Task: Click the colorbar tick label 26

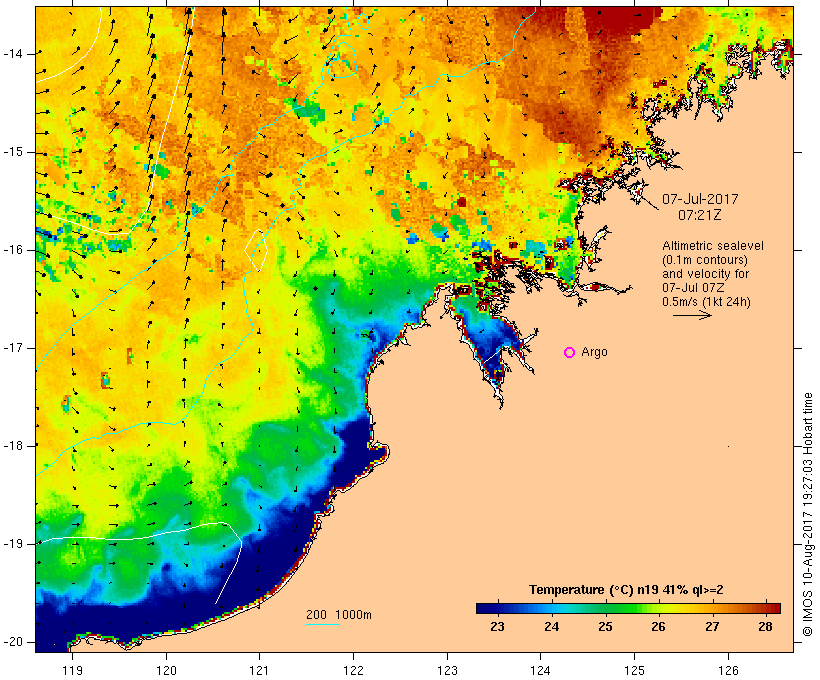Action: tap(658, 627)
